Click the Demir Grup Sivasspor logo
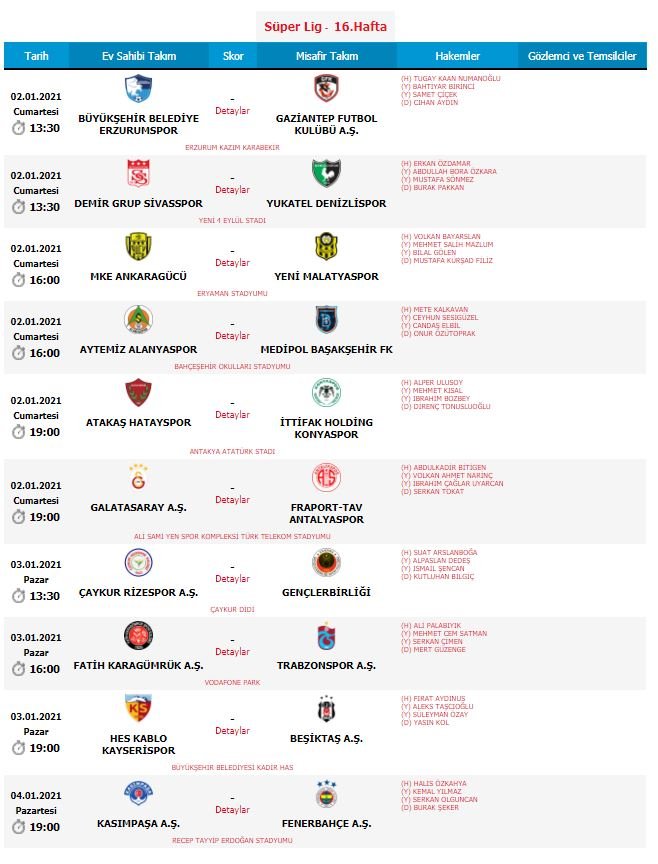Image resolution: width=658 pixels, height=864 pixels. [x=138, y=173]
